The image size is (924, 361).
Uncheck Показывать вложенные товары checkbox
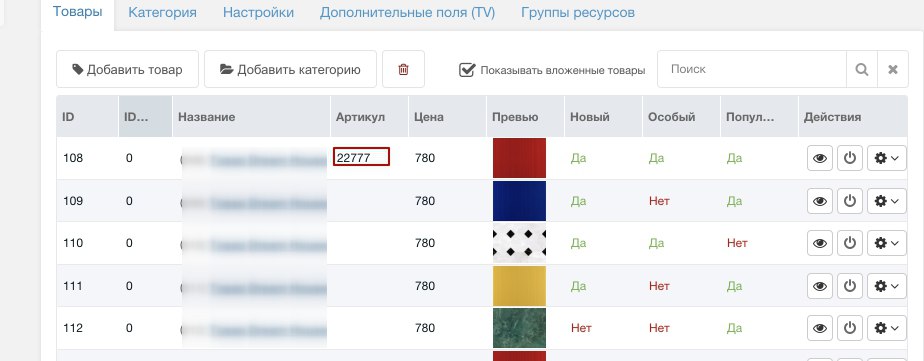[x=467, y=70]
